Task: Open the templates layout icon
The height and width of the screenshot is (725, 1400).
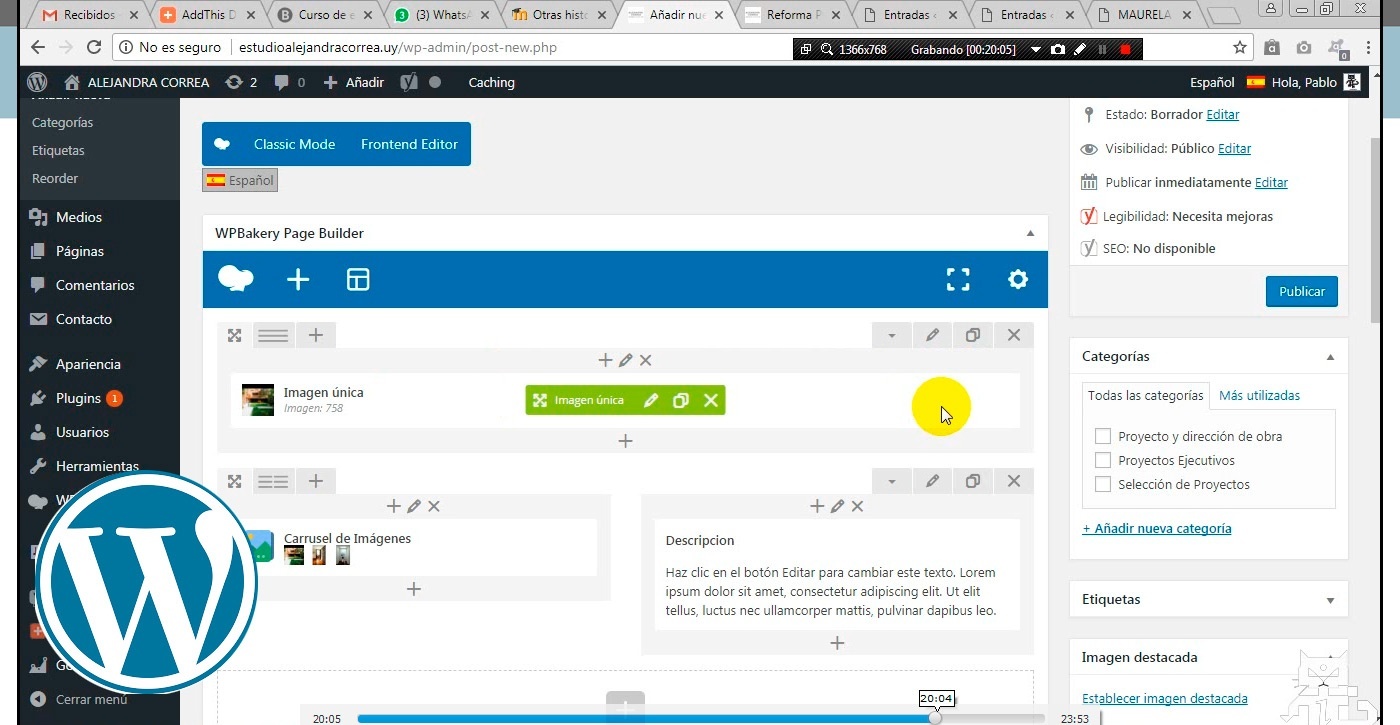Action: pyautogui.click(x=358, y=279)
